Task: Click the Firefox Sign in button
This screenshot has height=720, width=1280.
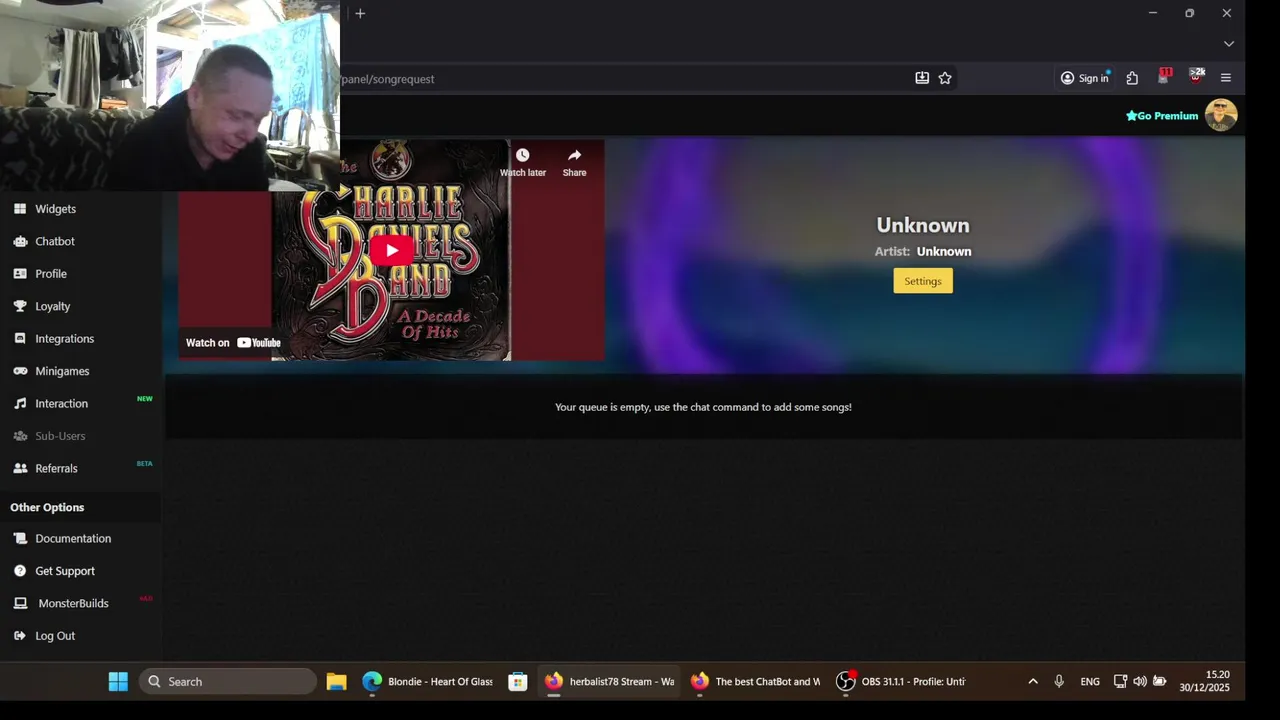Action: click(1085, 78)
